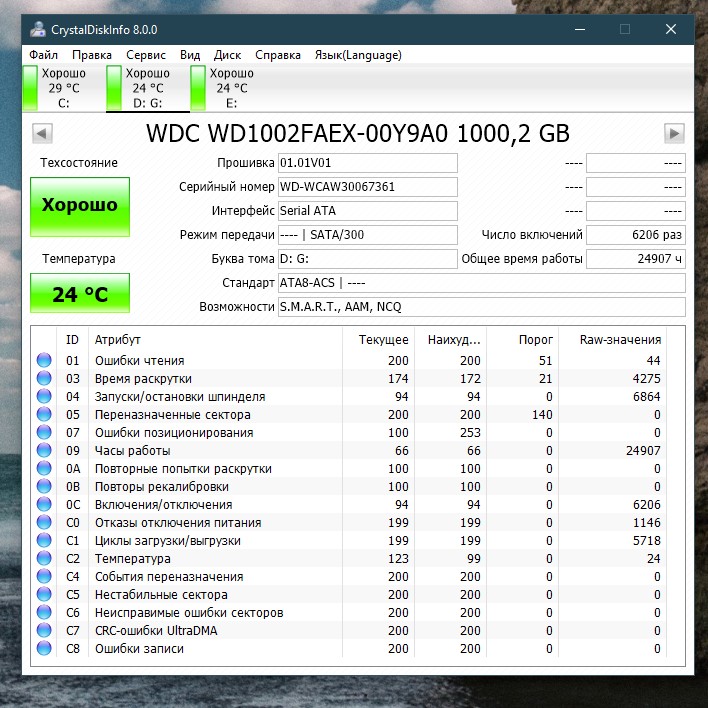Click status circle of Повторы рекалибровки row
Viewport: 708px width, 708px height.
click(44, 486)
